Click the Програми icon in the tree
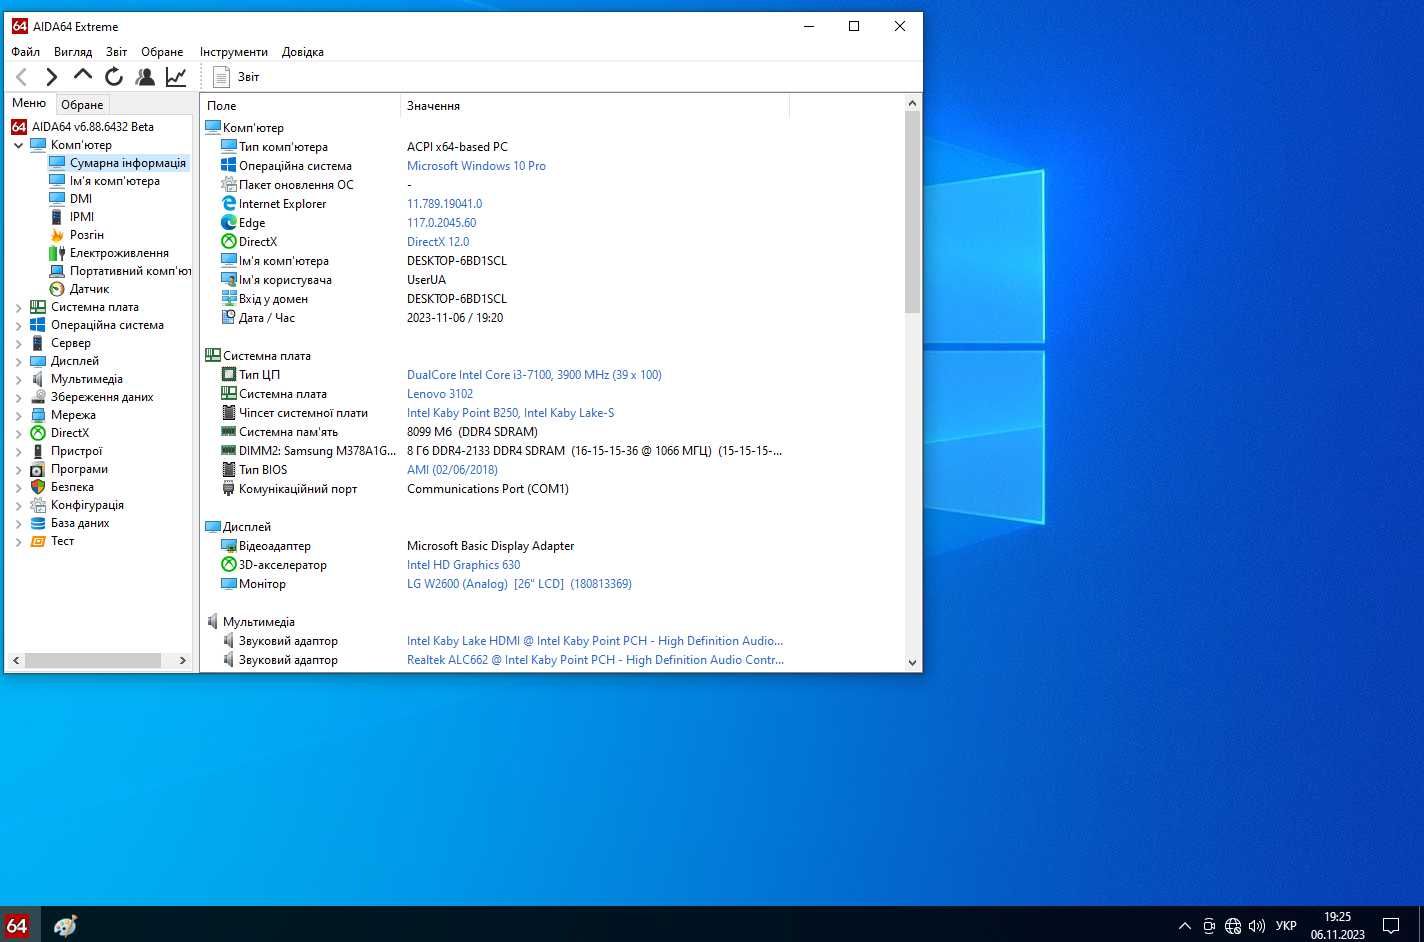The image size is (1424, 942). 38,469
